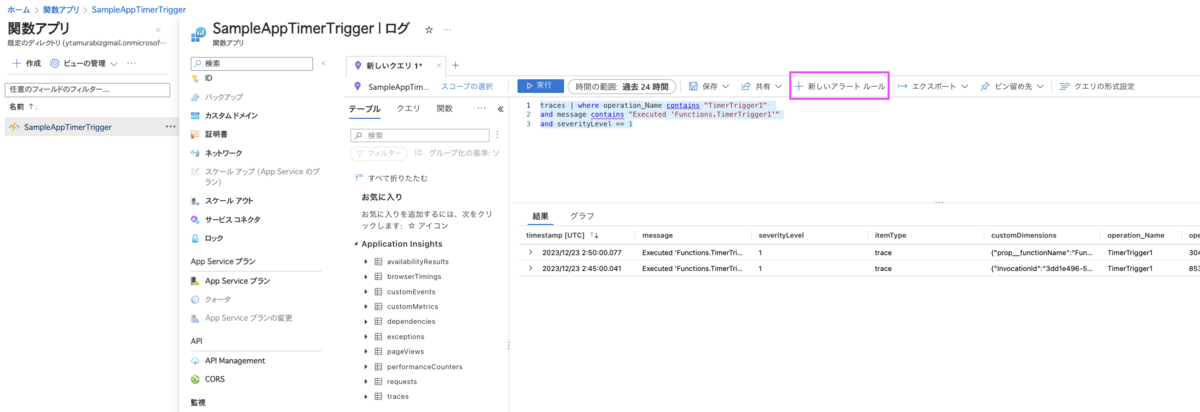Sort by the 名前 column header
This screenshot has width=1200, height=412.
[x=22, y=106]
